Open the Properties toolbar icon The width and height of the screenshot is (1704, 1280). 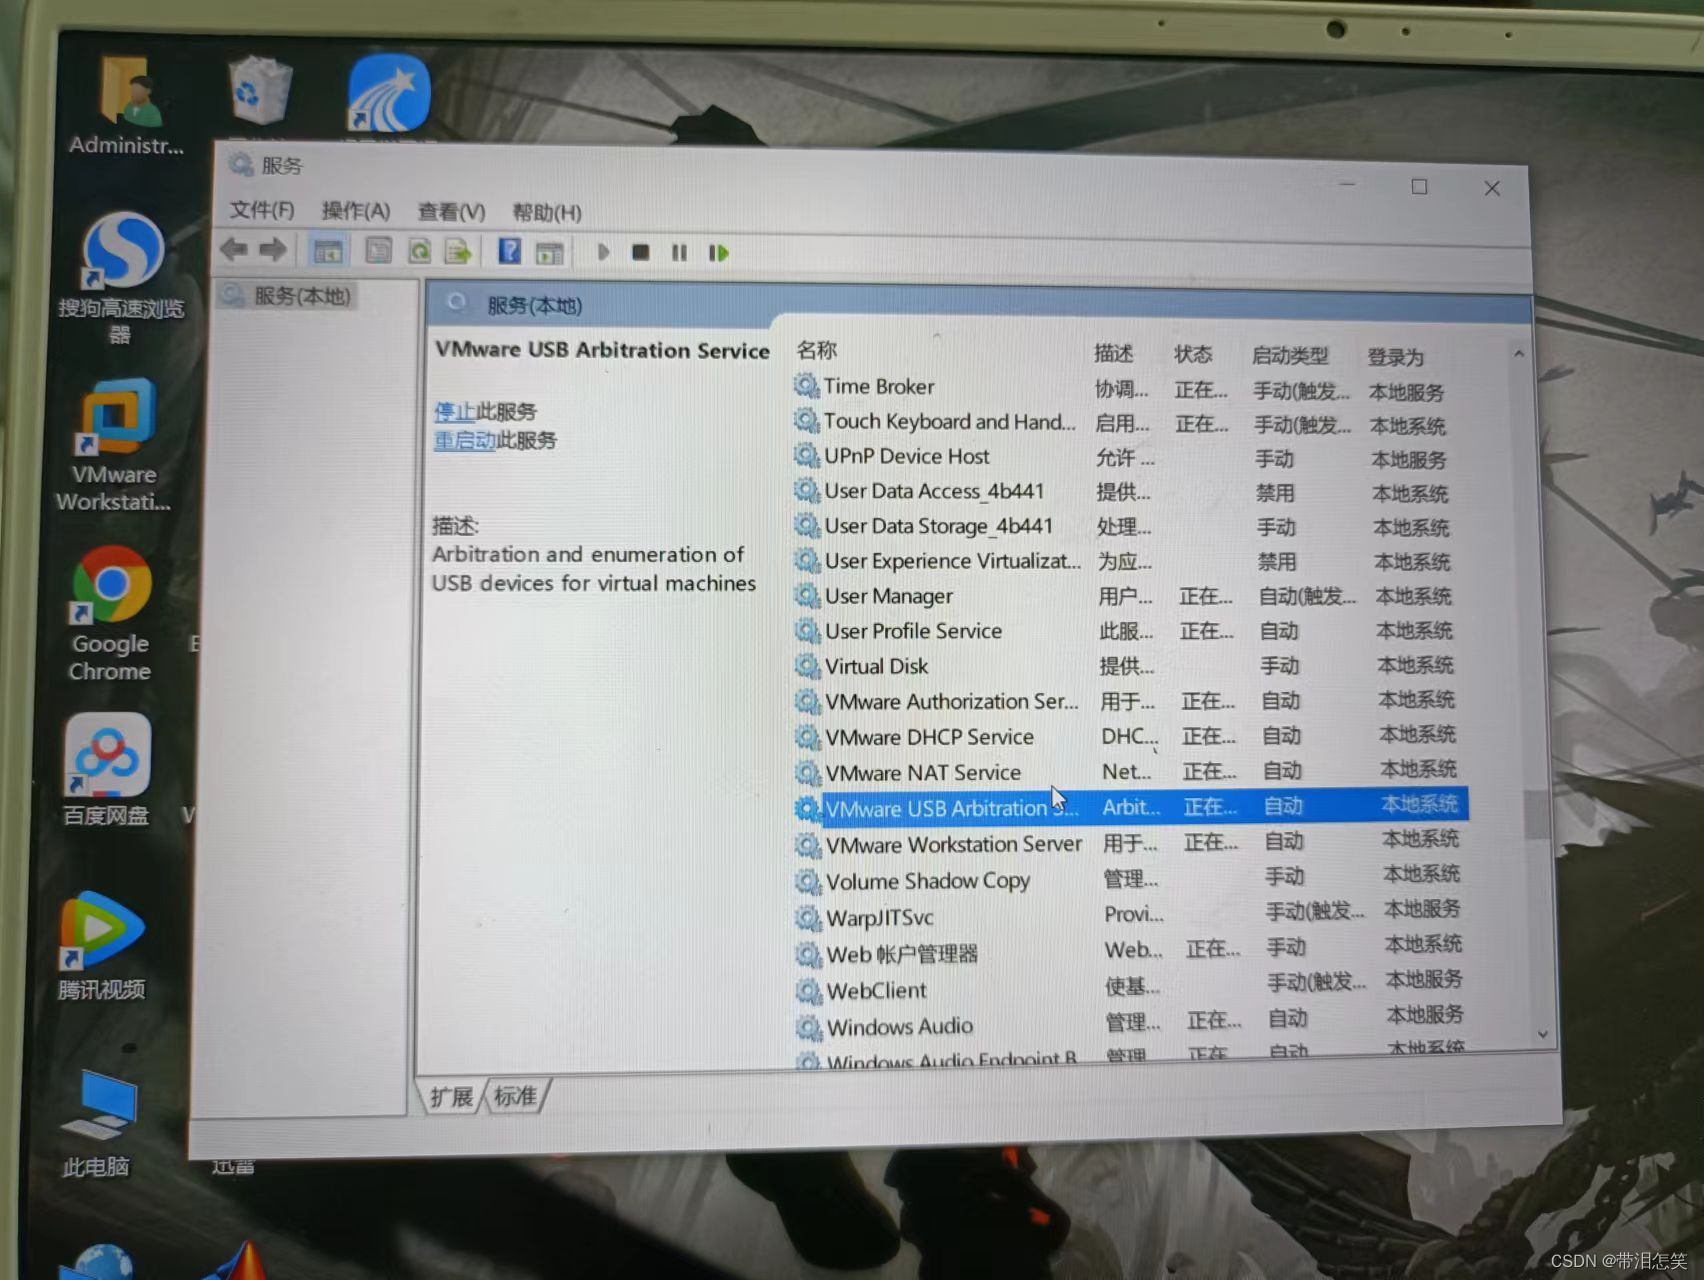pyautogui.click(x=378, y=250)
